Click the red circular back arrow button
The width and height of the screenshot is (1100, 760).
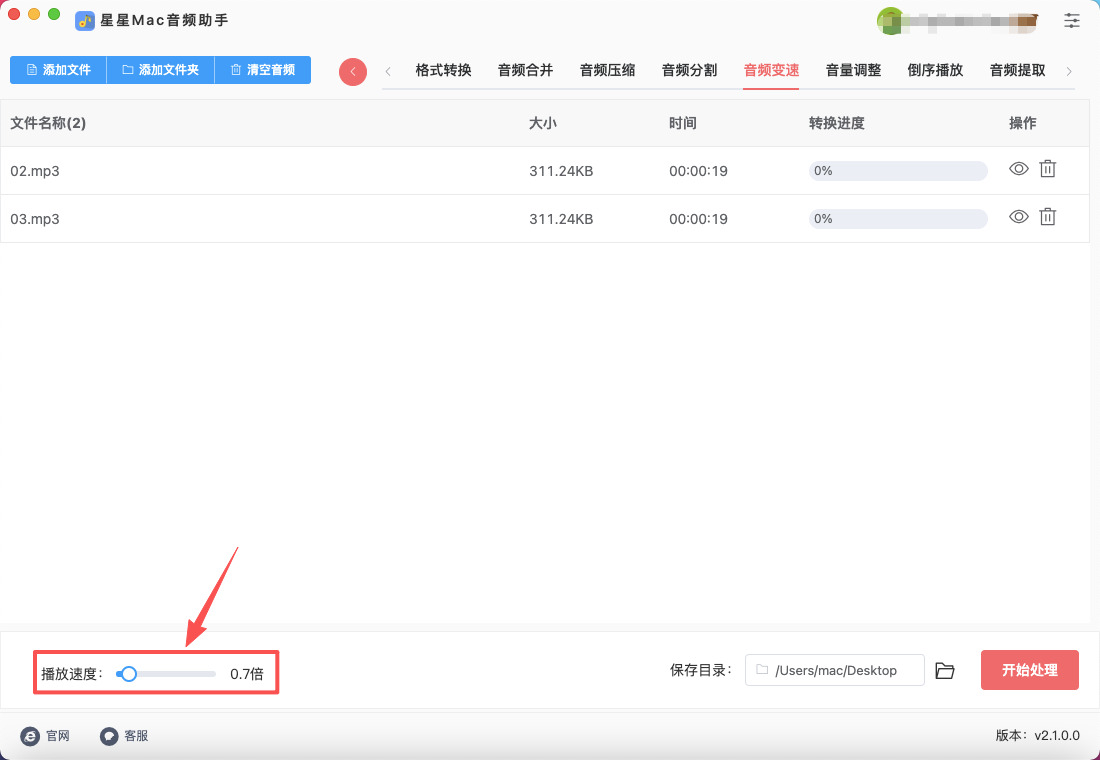click(353, 72)
